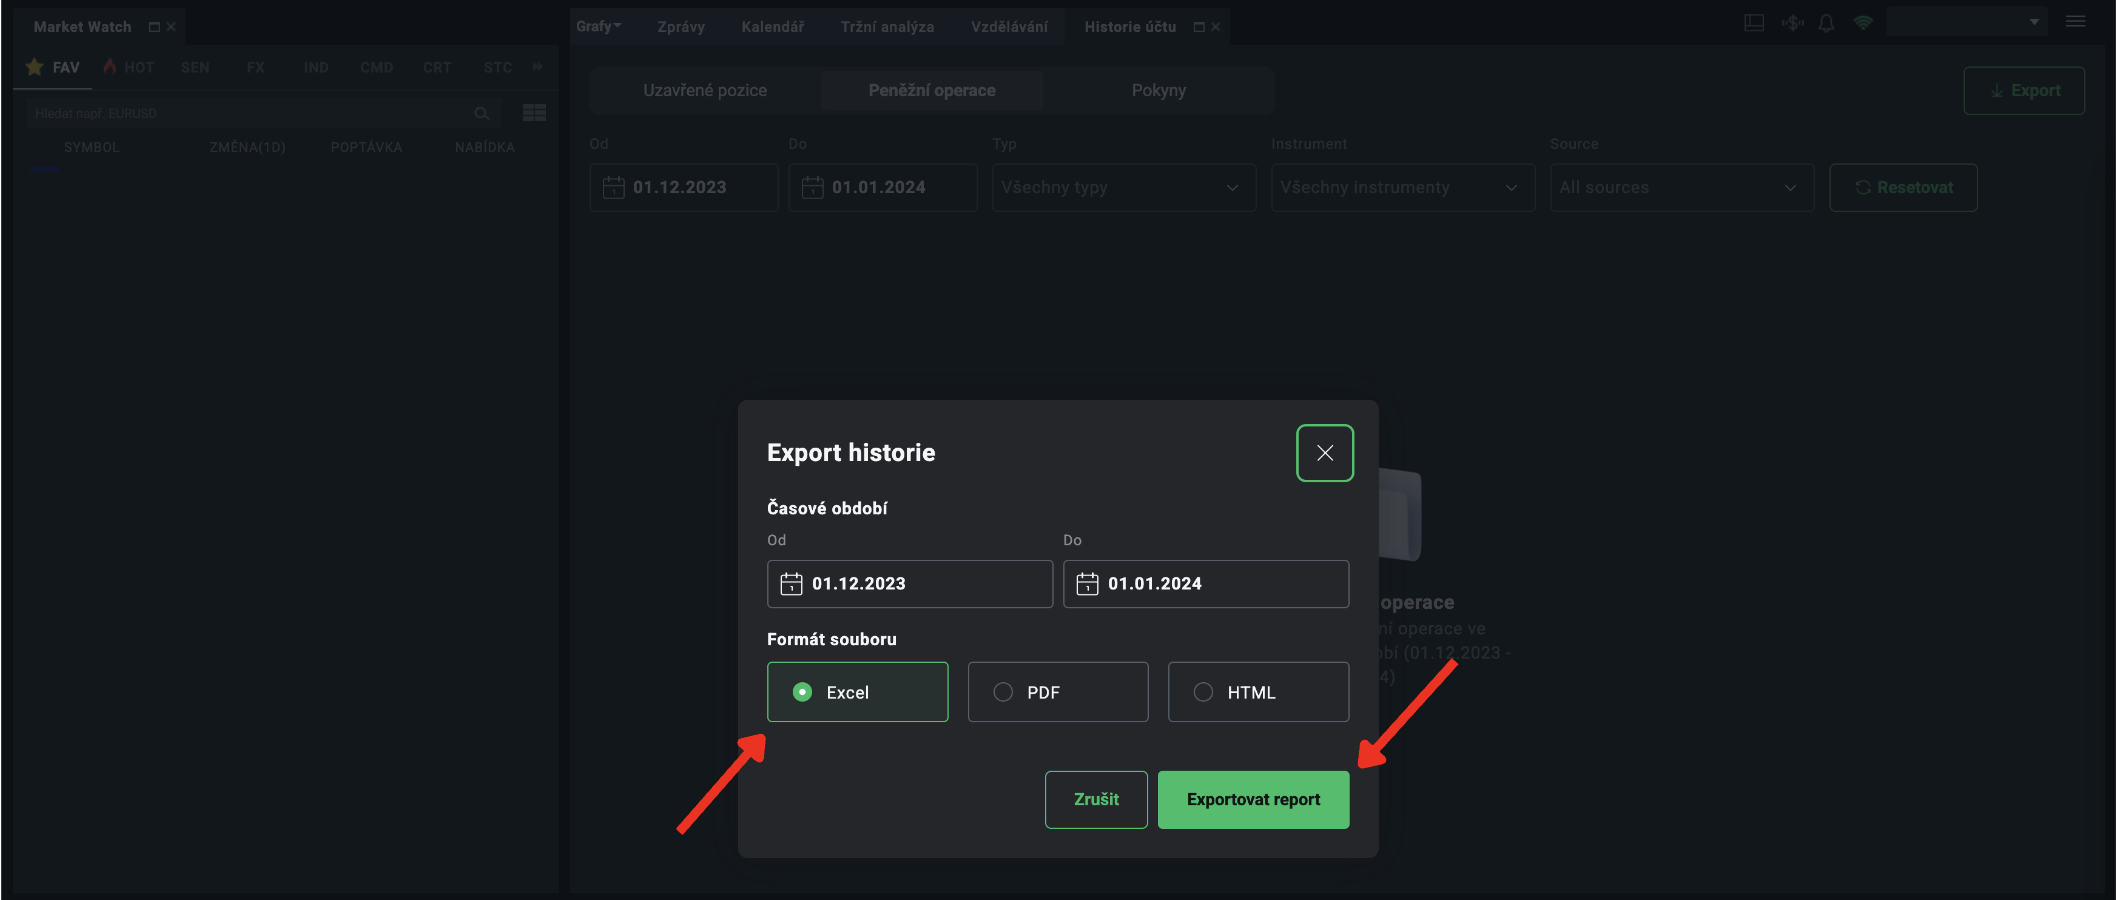Click the dollar sign icon in top bar
The width and height of the screenshot is (2116, 900).
point(1792,23)
